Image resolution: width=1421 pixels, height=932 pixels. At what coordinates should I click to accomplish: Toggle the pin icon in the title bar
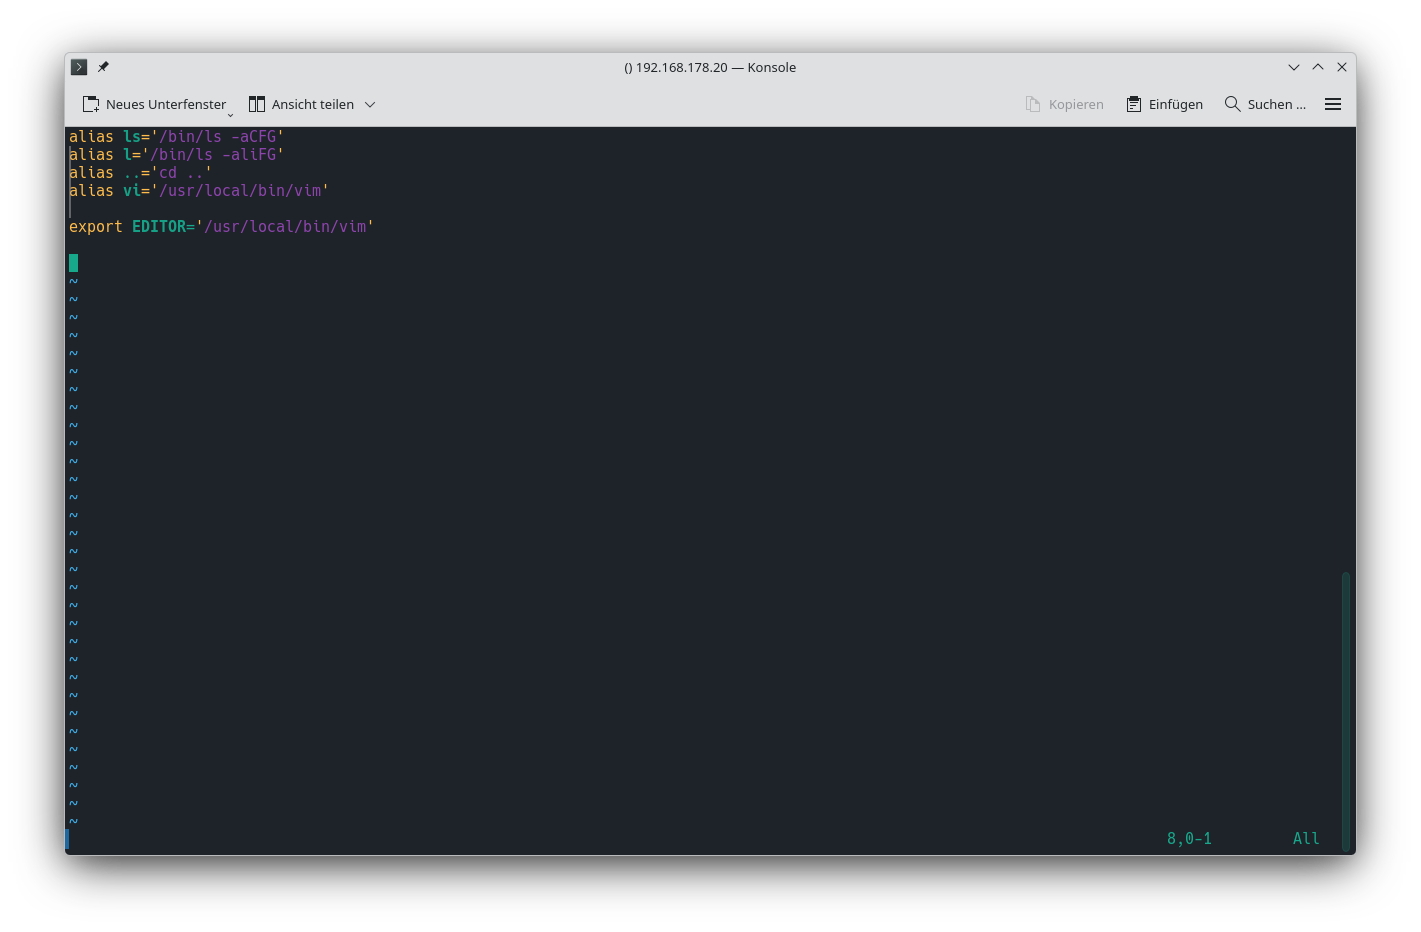103,67
